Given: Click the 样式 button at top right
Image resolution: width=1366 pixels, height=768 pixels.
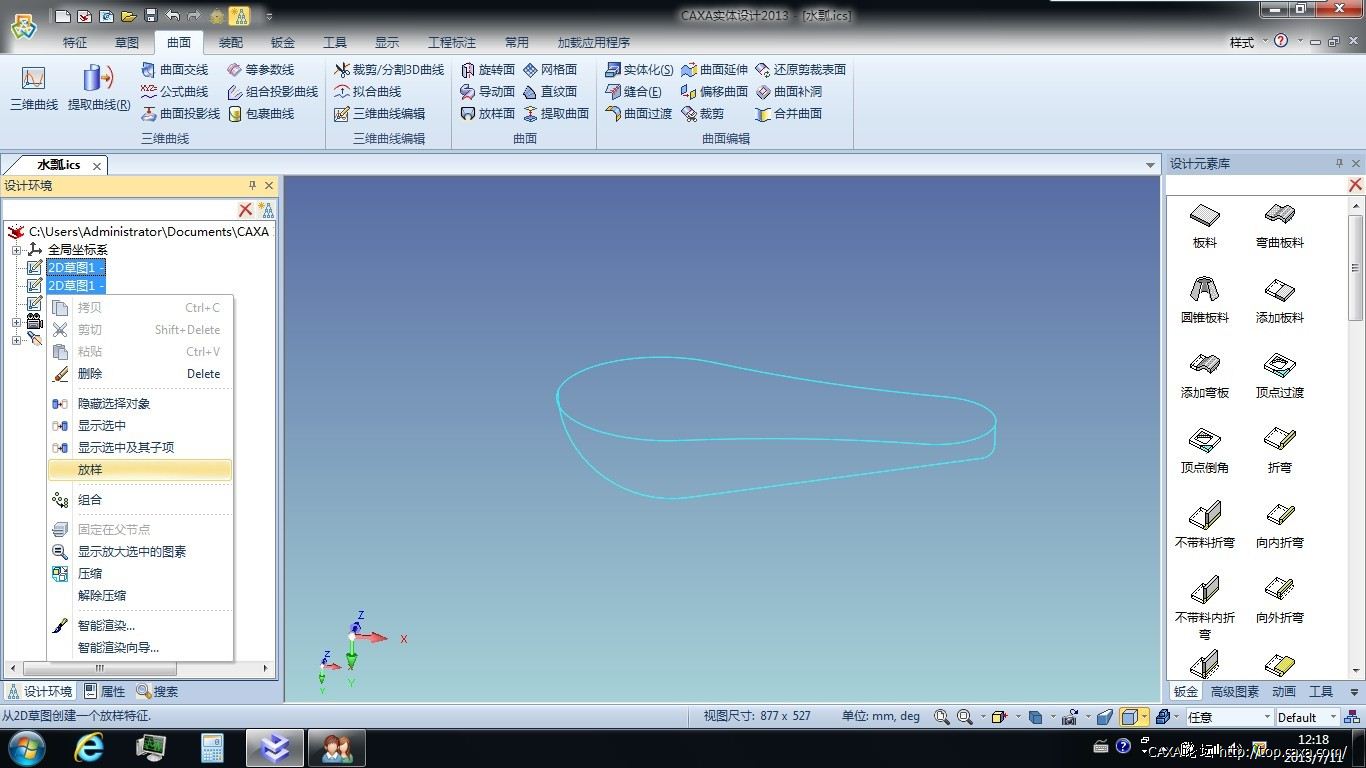Looking at the screenshot, I should tap(1243, 42).
